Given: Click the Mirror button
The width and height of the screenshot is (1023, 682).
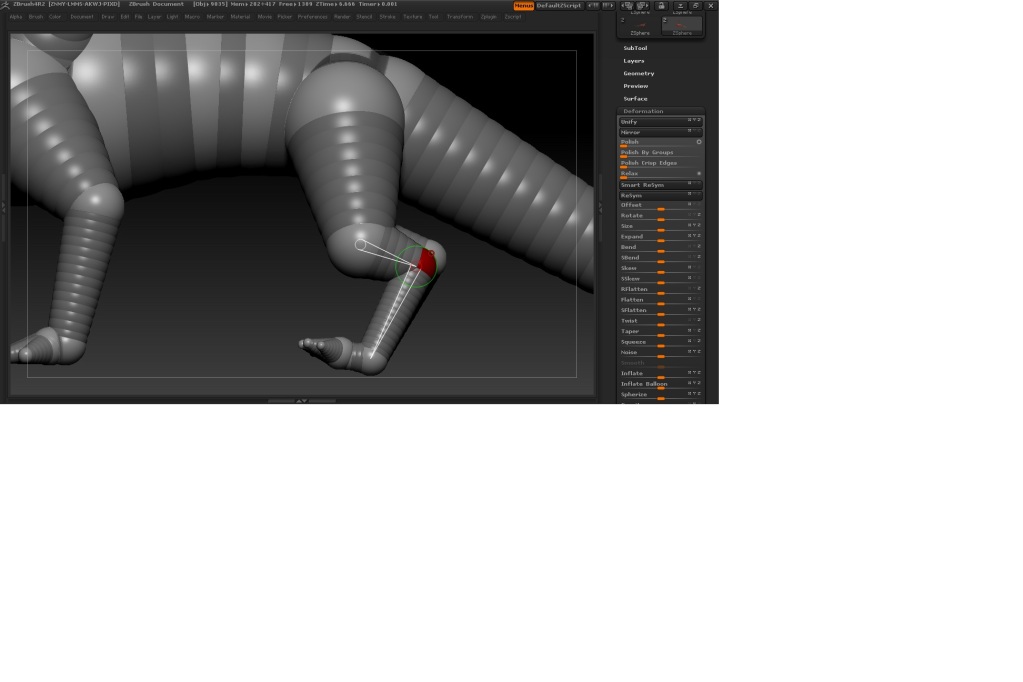Looking at the screenshot, I should (660, 132).
